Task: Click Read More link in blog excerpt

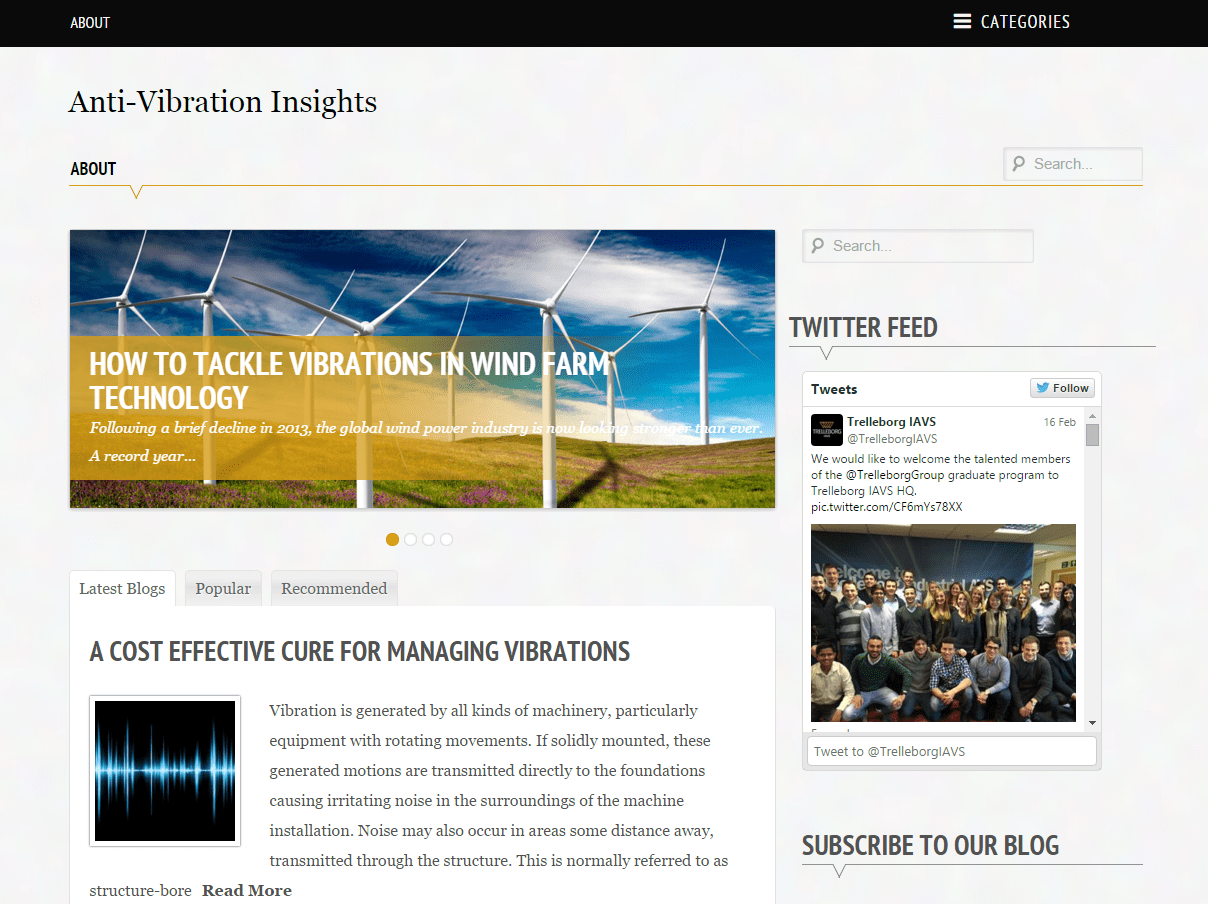Action: (x=247, y=890)
